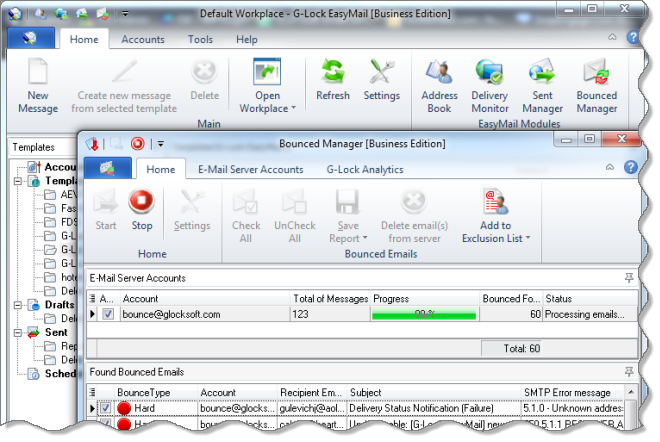660x442 pixels.
Task: Open Bounced Manager help icon
Action: (630, 167)
